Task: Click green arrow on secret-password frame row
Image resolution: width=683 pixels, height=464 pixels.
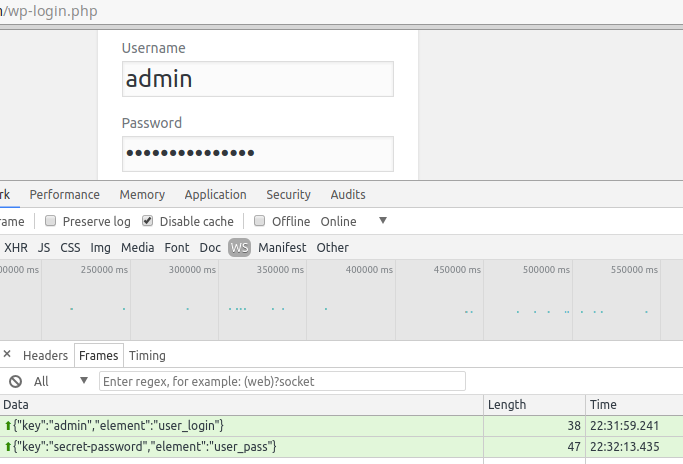Action: pyautogui.click(x=8, y=446)
